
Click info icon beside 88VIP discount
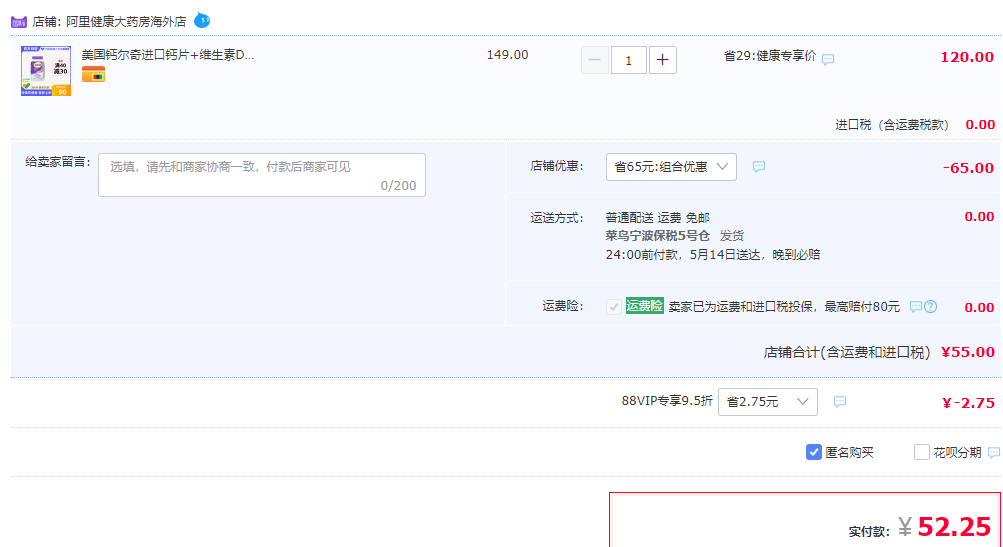840,402
